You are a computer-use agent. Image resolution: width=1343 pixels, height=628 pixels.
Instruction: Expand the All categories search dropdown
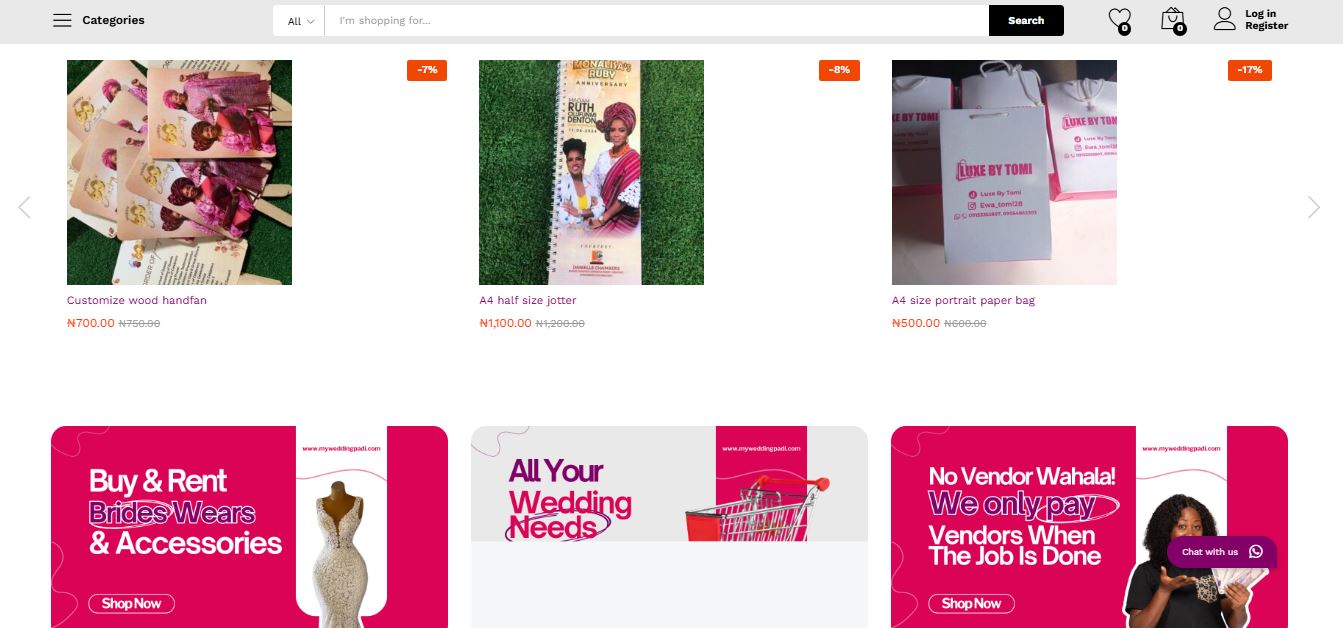[300, 21]
